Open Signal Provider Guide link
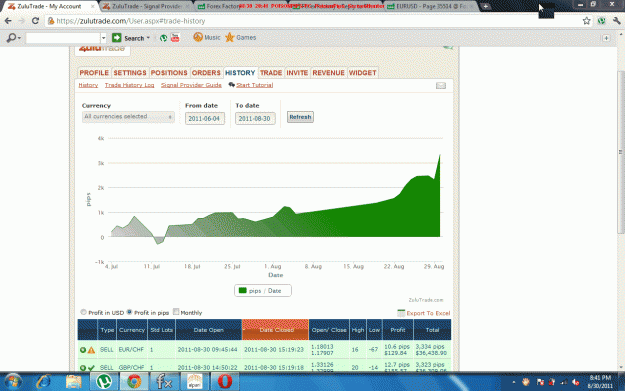The height and width of the screenshot is (391, 625). [x=191, y=85]
